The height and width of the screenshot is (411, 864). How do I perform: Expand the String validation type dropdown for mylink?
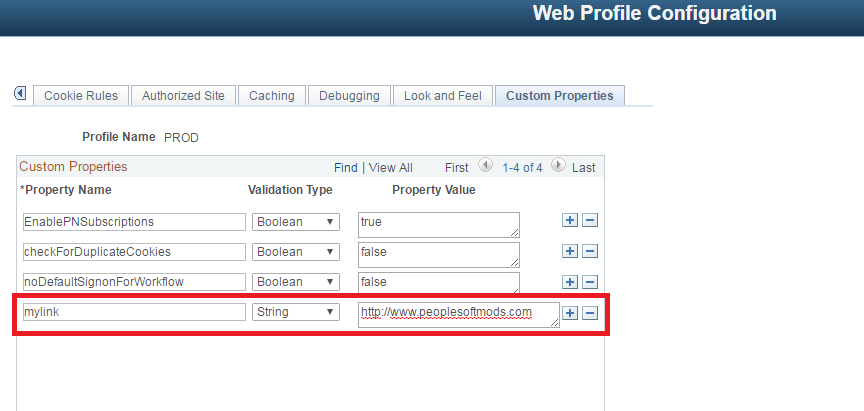[x=296, y=312]
